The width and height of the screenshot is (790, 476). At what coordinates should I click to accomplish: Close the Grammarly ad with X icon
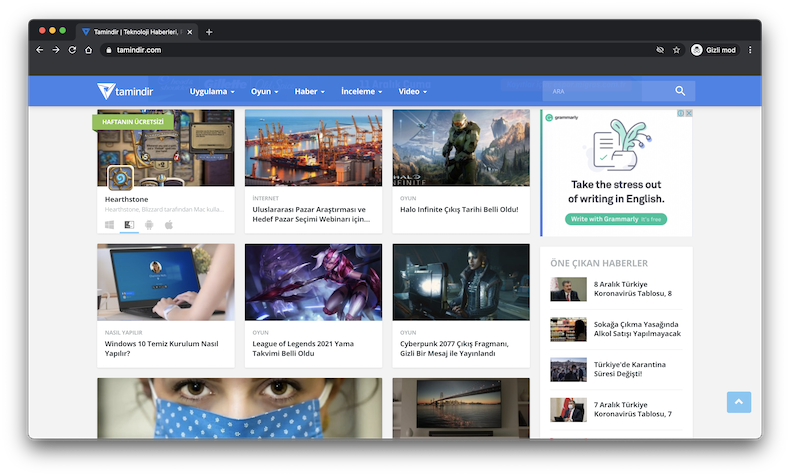click(688, 113)
